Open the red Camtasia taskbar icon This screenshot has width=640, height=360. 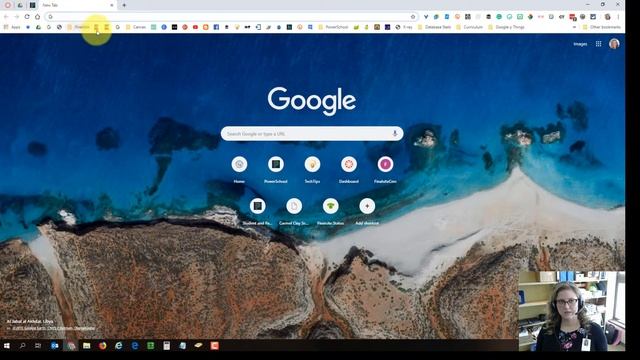(x=215, y=346)
